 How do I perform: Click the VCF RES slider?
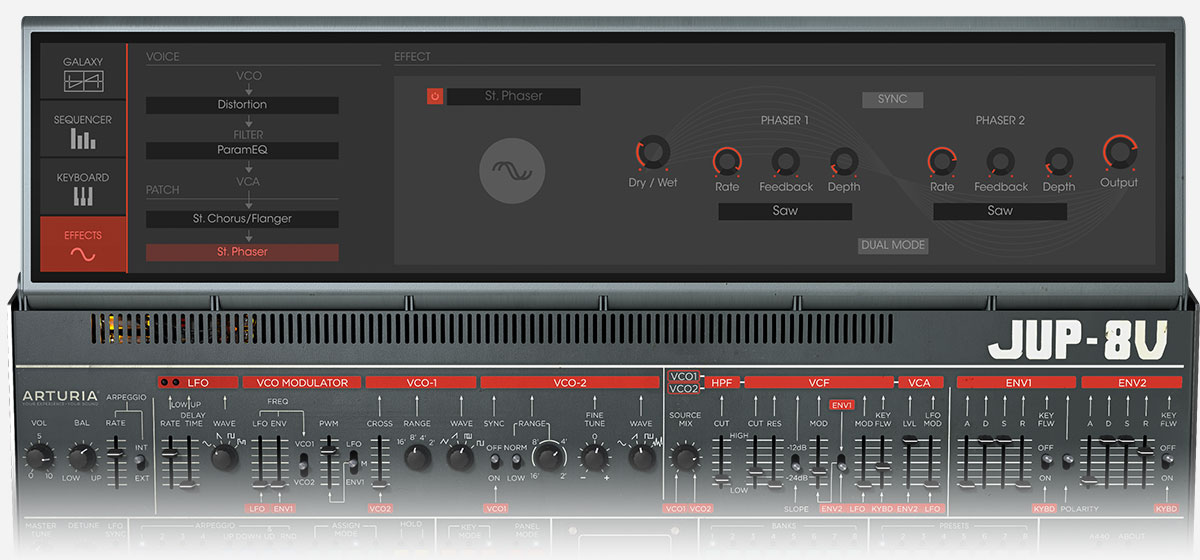pyautogui.click(x=774, y=462)
